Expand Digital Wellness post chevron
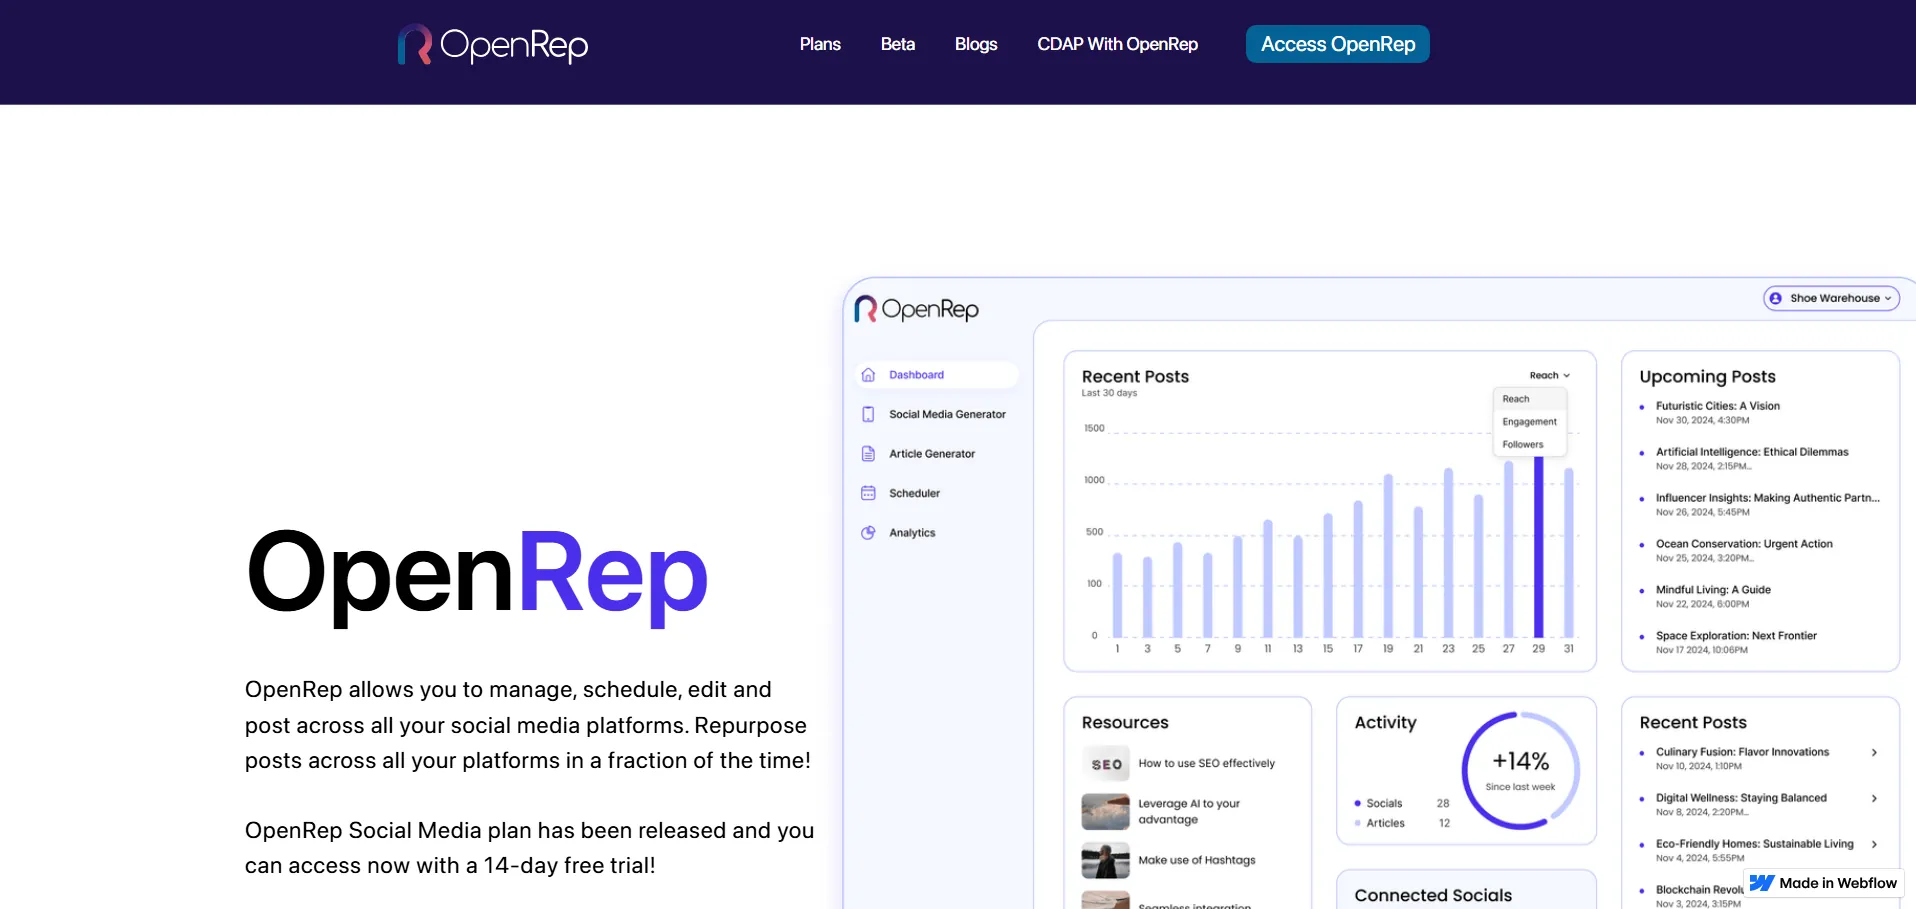 click(x=1873, y=799)
